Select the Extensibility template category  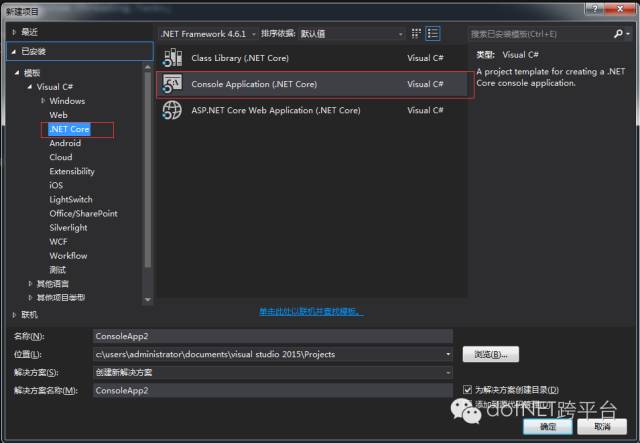72,171
